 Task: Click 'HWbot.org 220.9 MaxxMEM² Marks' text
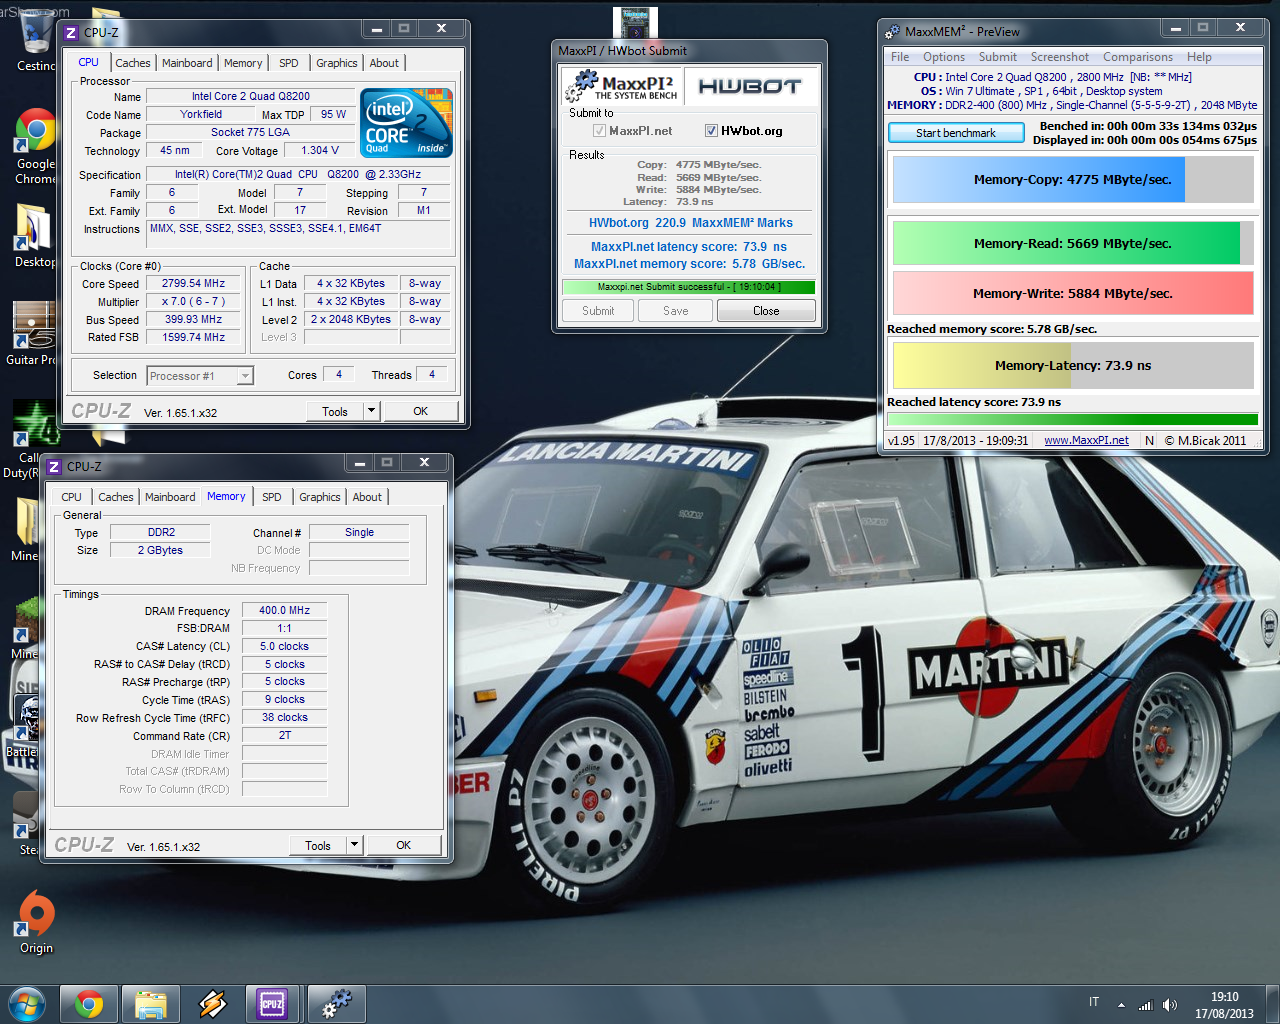(x=691, y=223)
